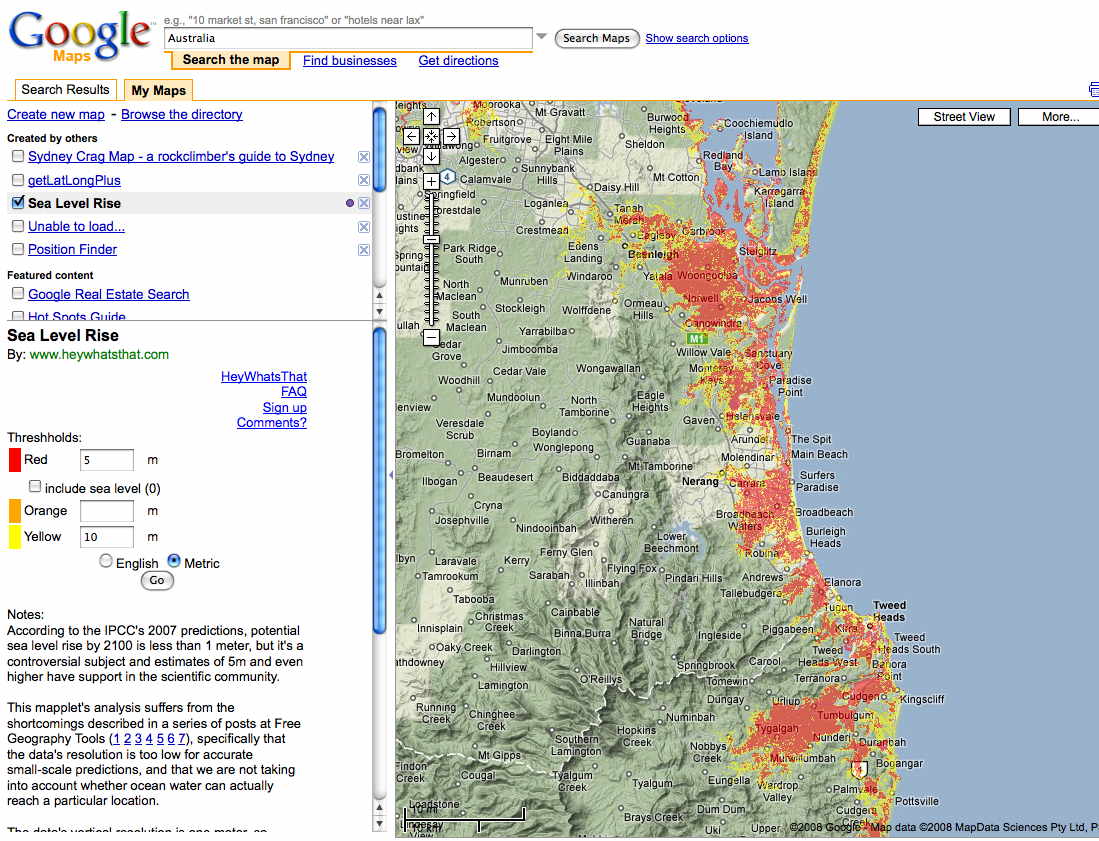
Task: Select the English units radio button
Action: [x=106, y=562]
